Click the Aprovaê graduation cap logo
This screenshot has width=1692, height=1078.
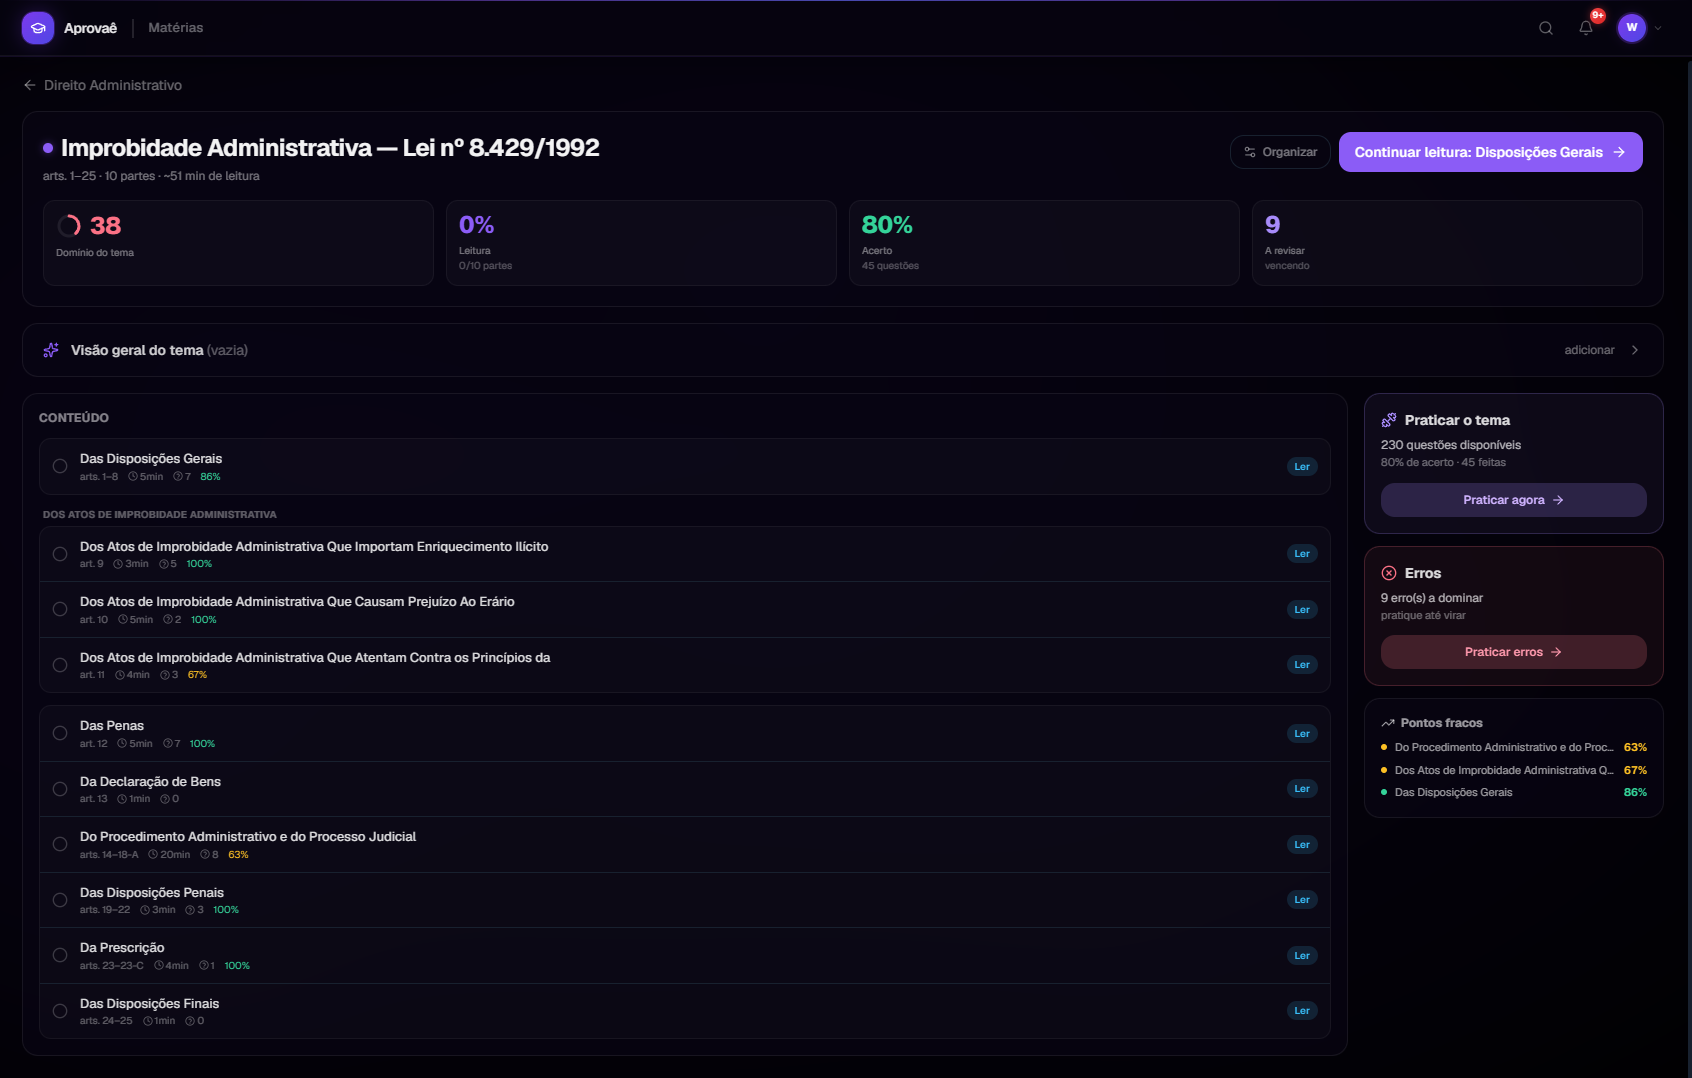[38, 28]
